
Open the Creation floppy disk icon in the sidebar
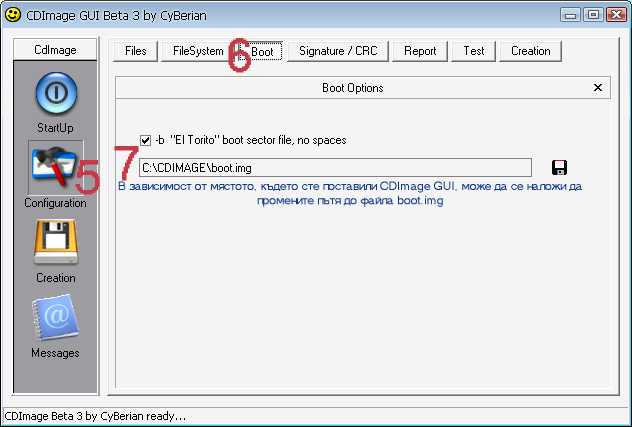pyautogui.click(x=56, y=242)
